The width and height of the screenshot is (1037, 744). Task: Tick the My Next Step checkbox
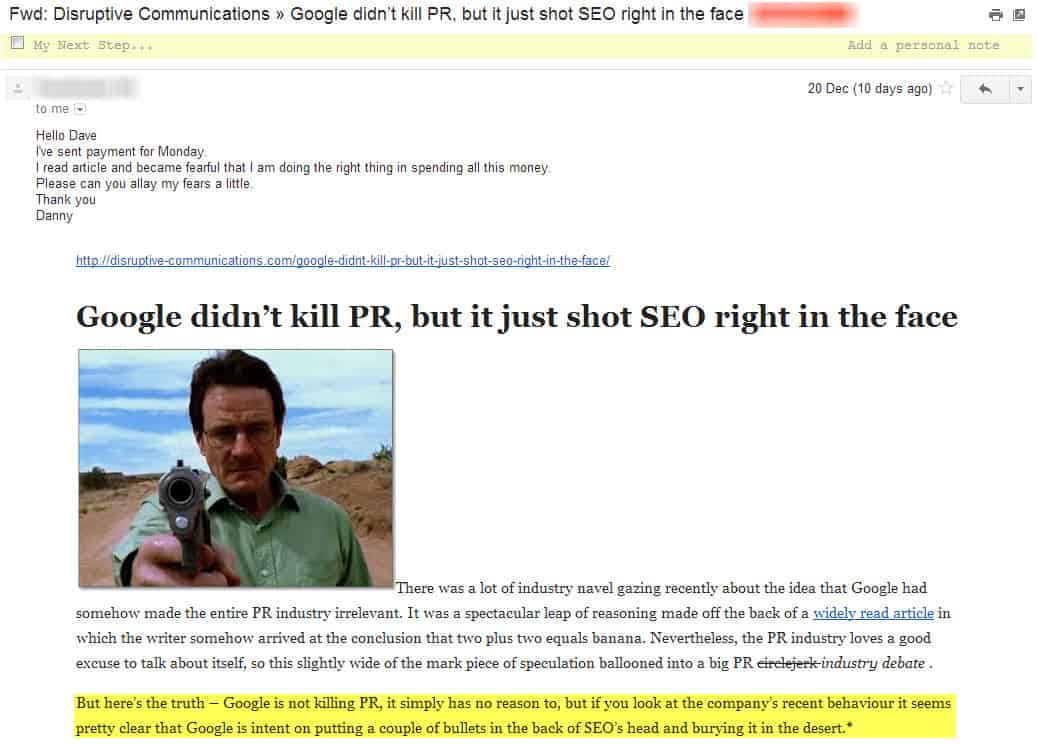pos(18,44)
